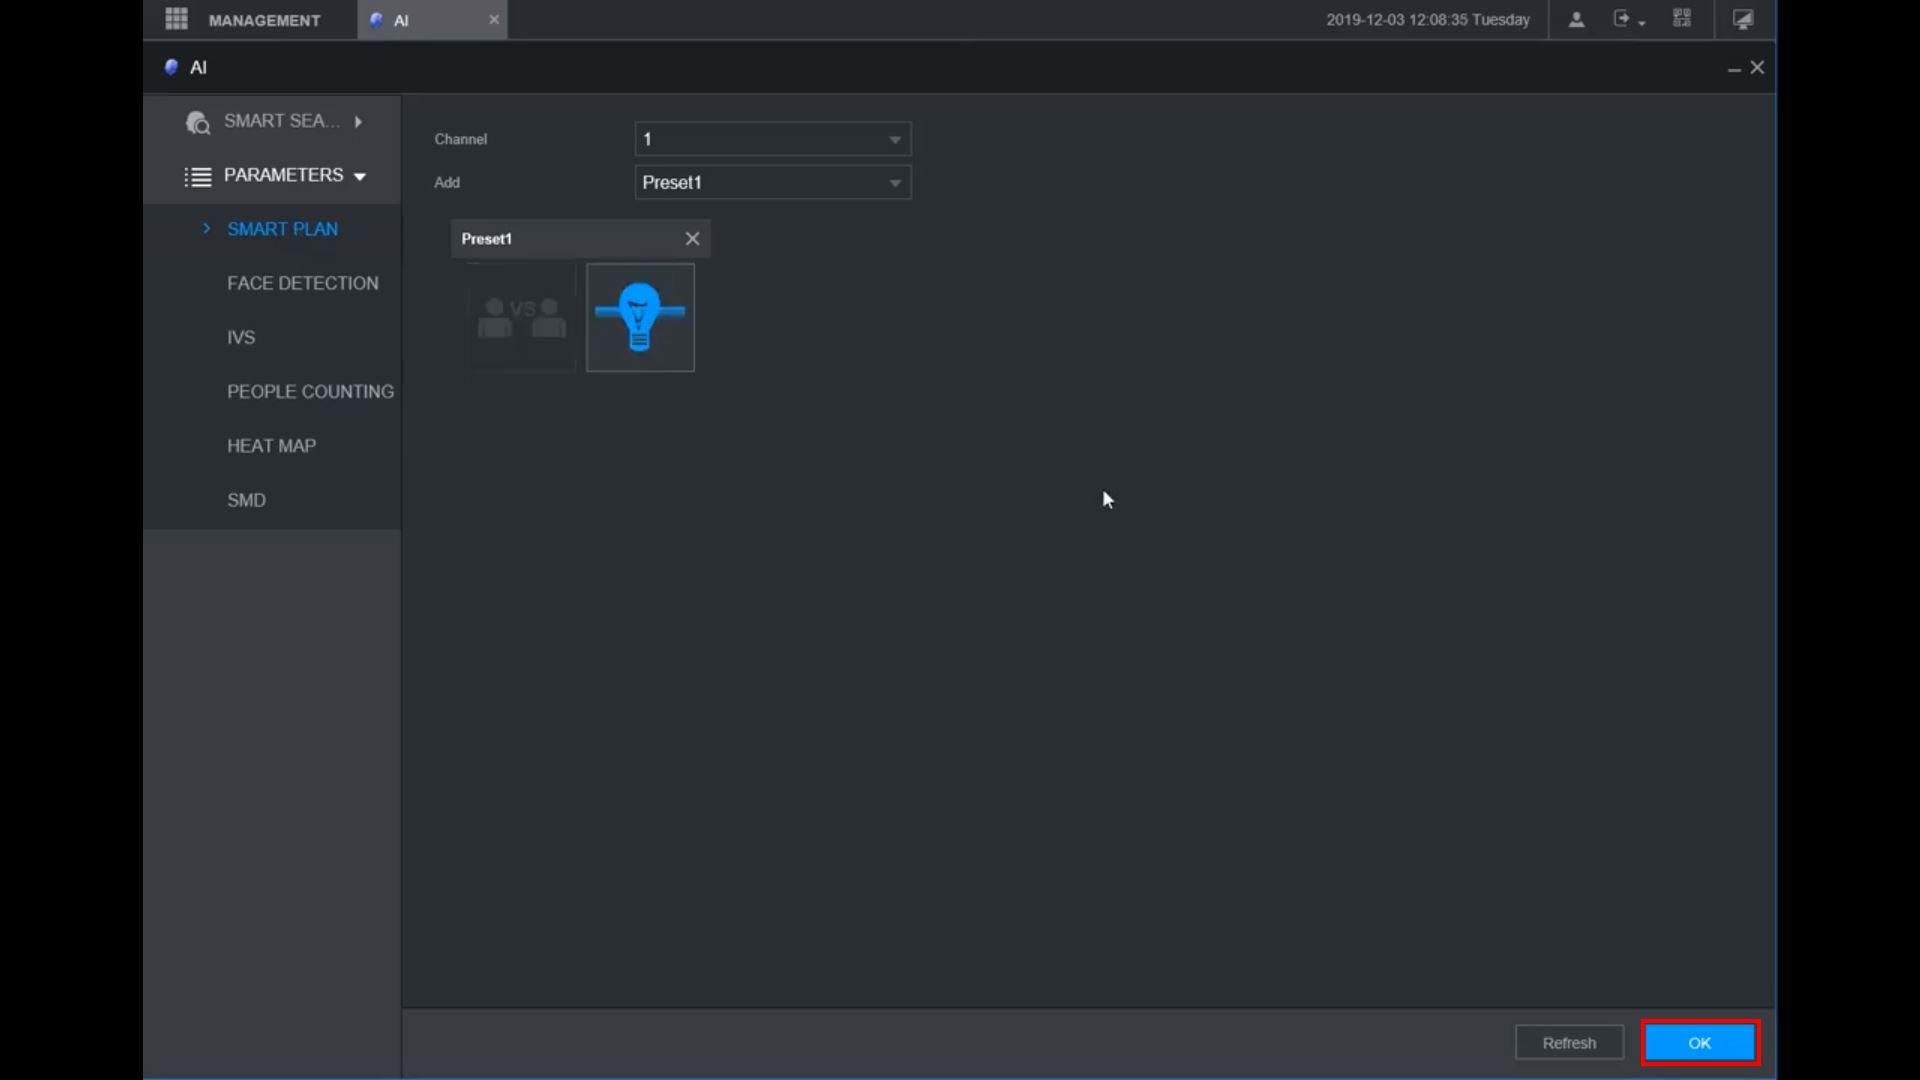Remove the Preset1 plan entry
Screen dimensions: 1920x1080
coord(692,239)
